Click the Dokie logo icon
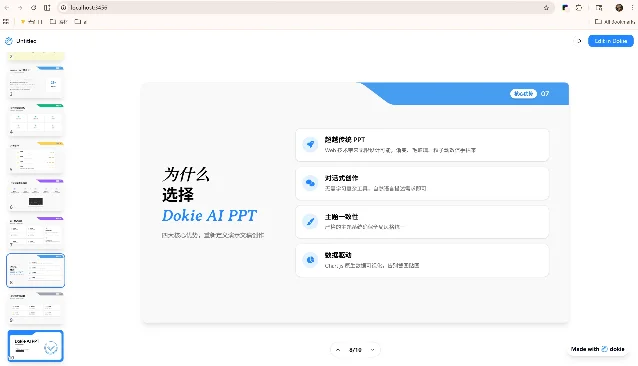The height and width of the screenshot is (366, 638). pyautogui.click(x=9, y=41)
